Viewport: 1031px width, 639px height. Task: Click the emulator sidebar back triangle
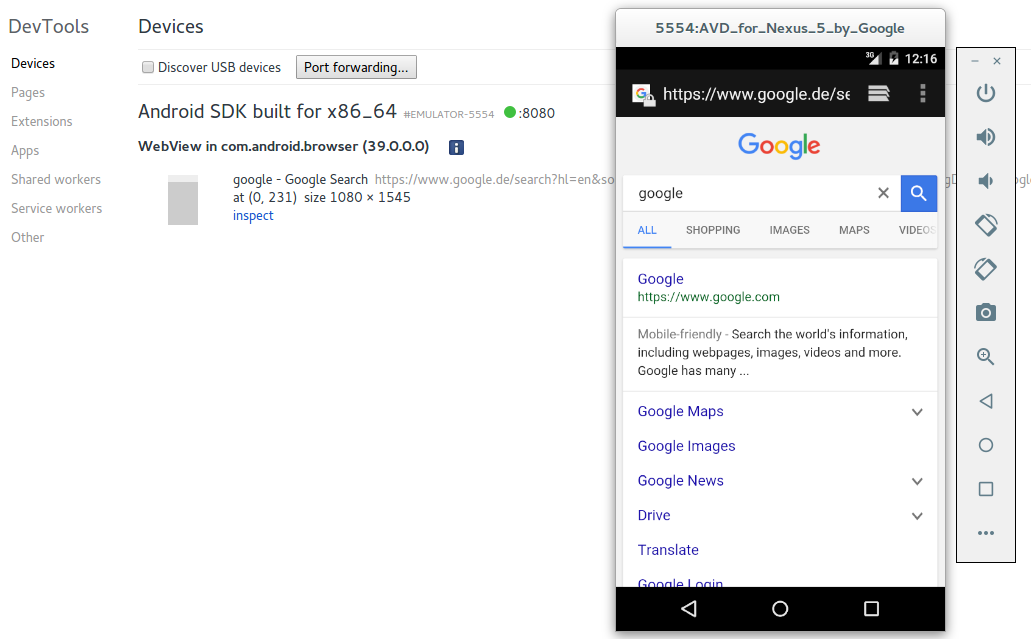coord(986,401)
